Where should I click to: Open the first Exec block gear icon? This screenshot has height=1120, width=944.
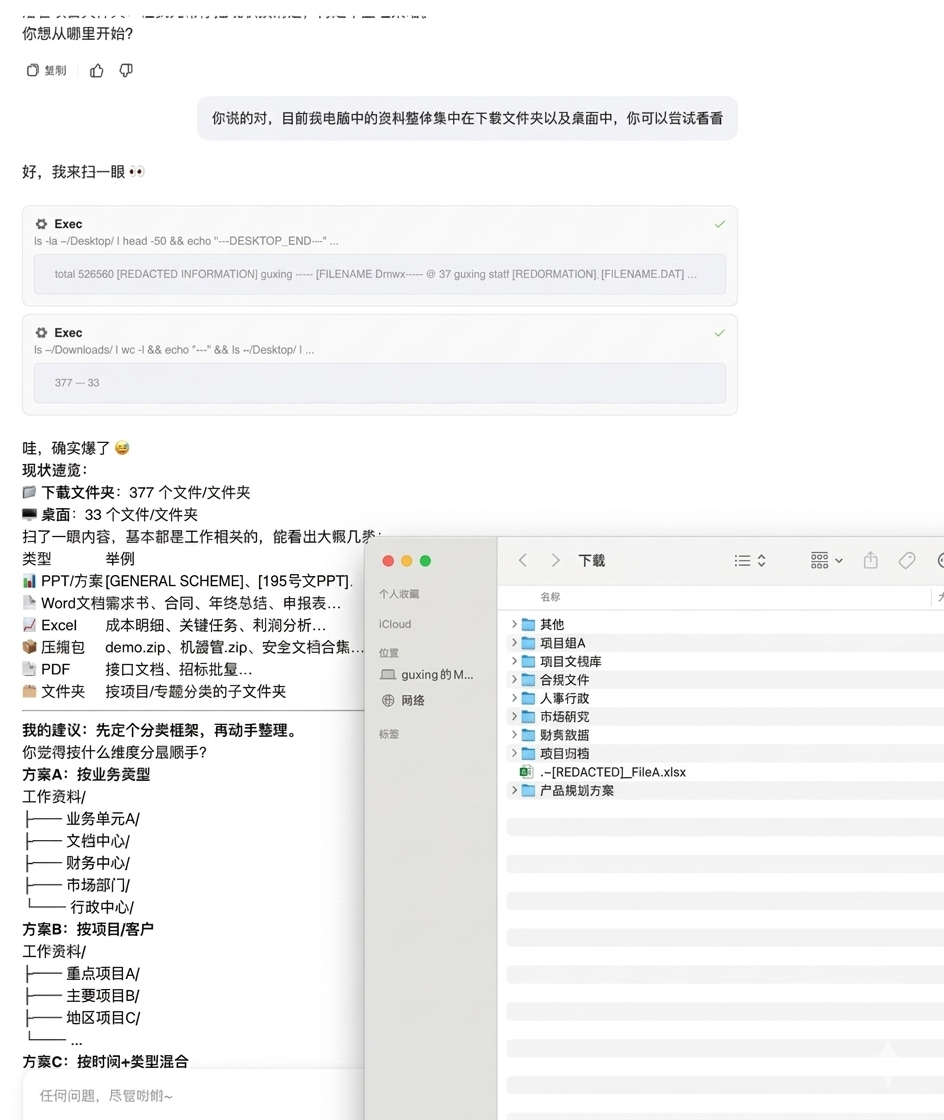[41, 224]
